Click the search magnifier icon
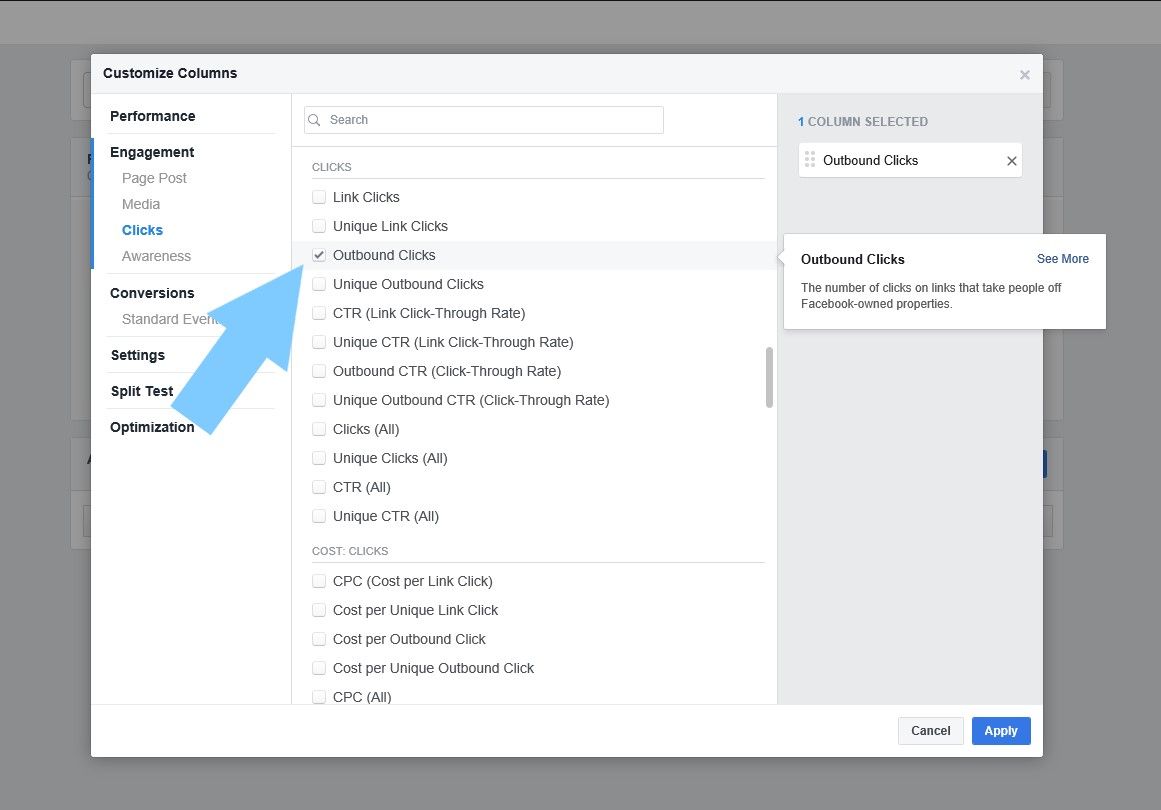 tap(314, 120)
